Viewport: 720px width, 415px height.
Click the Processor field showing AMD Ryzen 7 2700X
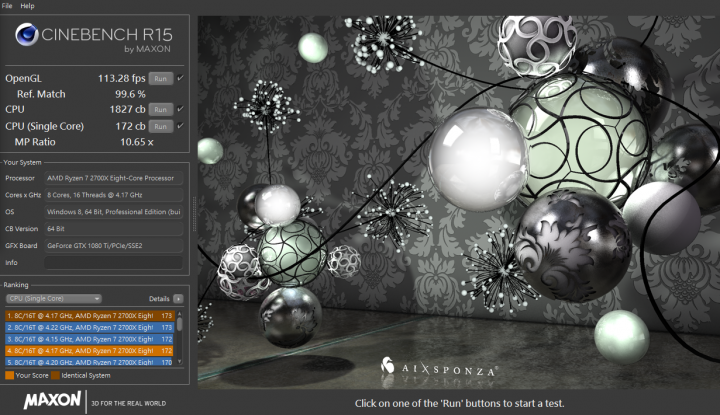pyautogui.click(x=113, y=178)
